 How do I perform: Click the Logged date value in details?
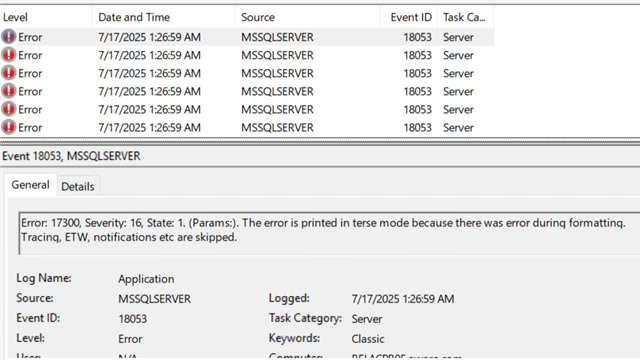click(403, 299)
